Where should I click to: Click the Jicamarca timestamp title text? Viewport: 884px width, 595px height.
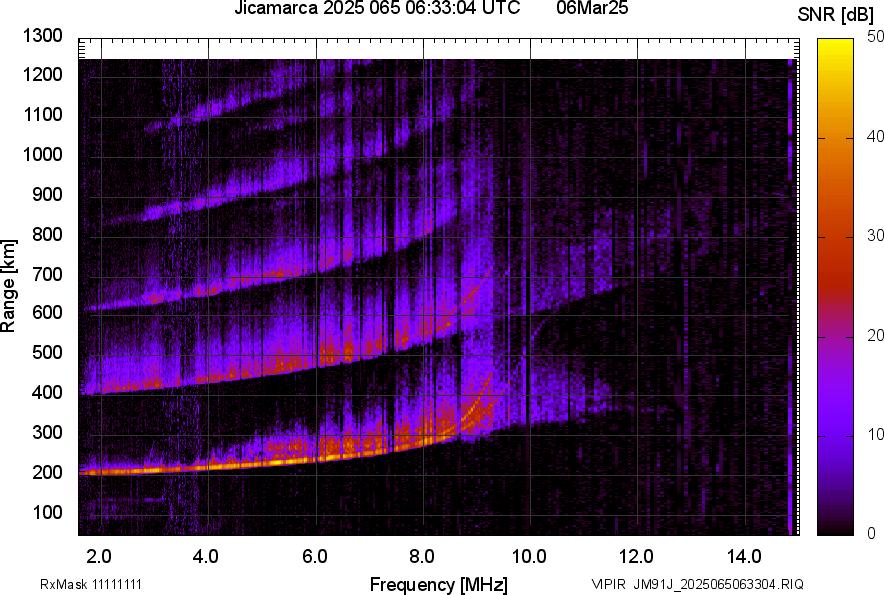point(376,9)
